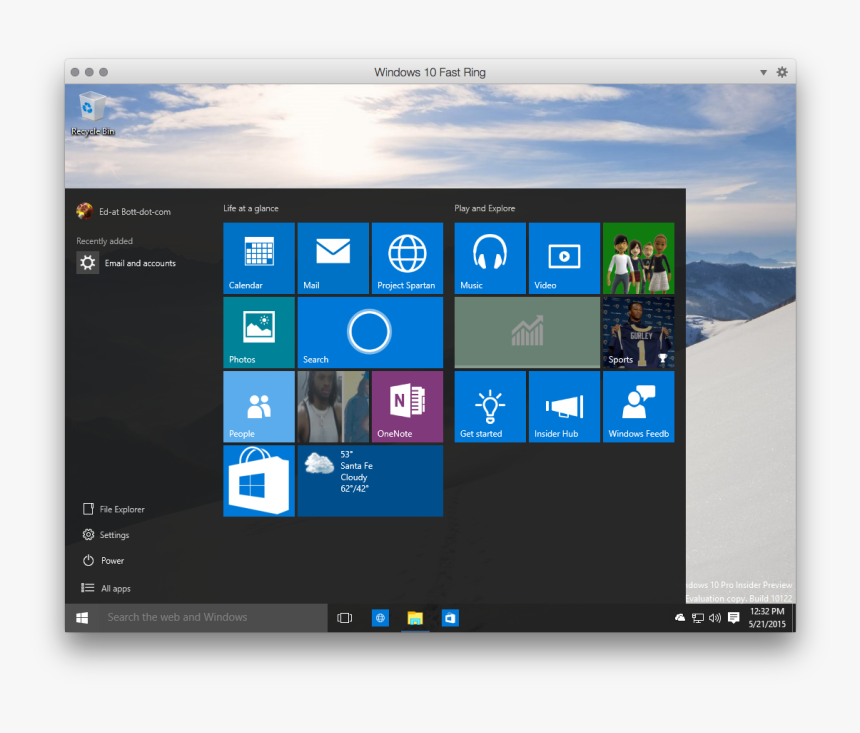Launch Project Spartan browser tile

click(407, 258)
